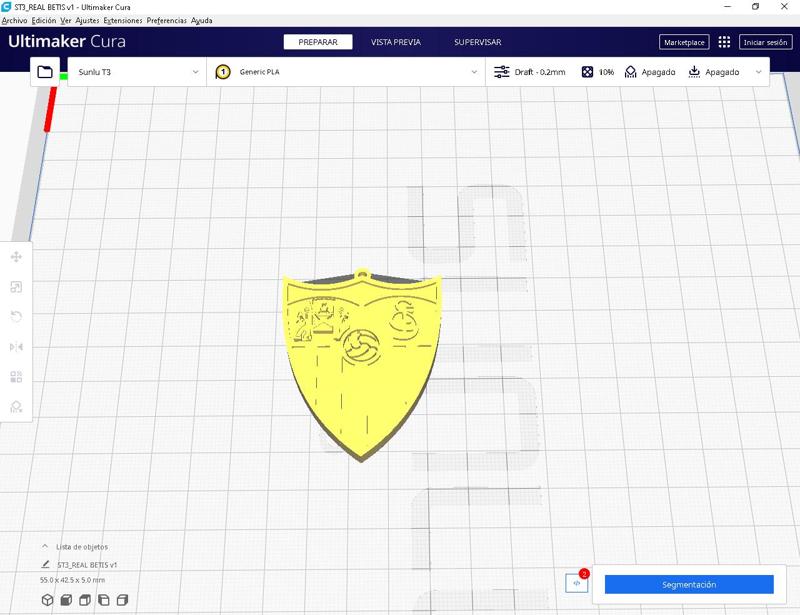
Task: Click the adhesion Apagado icon
Action: (694, 72)
